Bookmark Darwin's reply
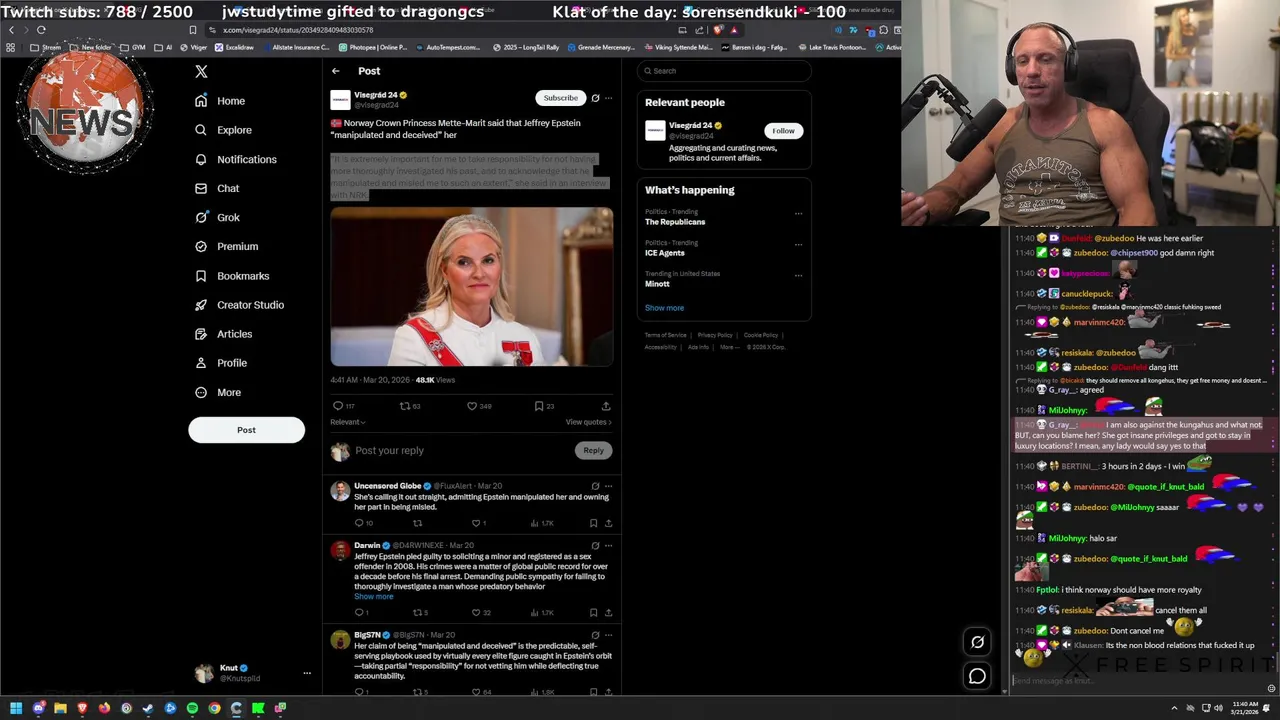The image size is (1280, 720). coord(593,613)
